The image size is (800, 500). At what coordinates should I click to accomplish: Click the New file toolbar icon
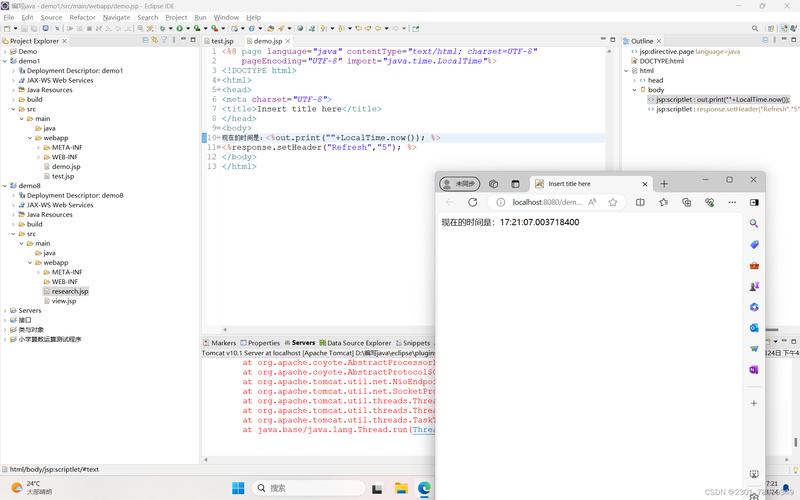(7, 29)
